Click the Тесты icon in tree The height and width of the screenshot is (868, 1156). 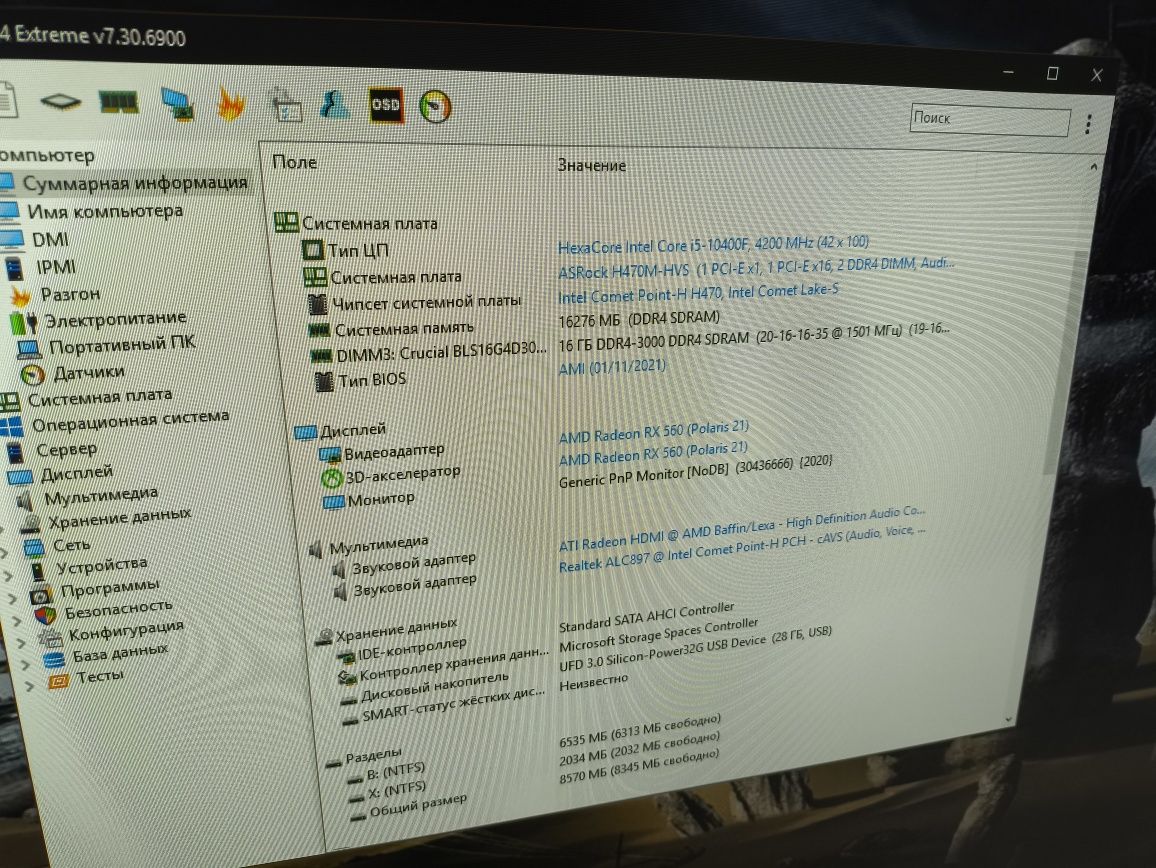click(x=58, y=681)
